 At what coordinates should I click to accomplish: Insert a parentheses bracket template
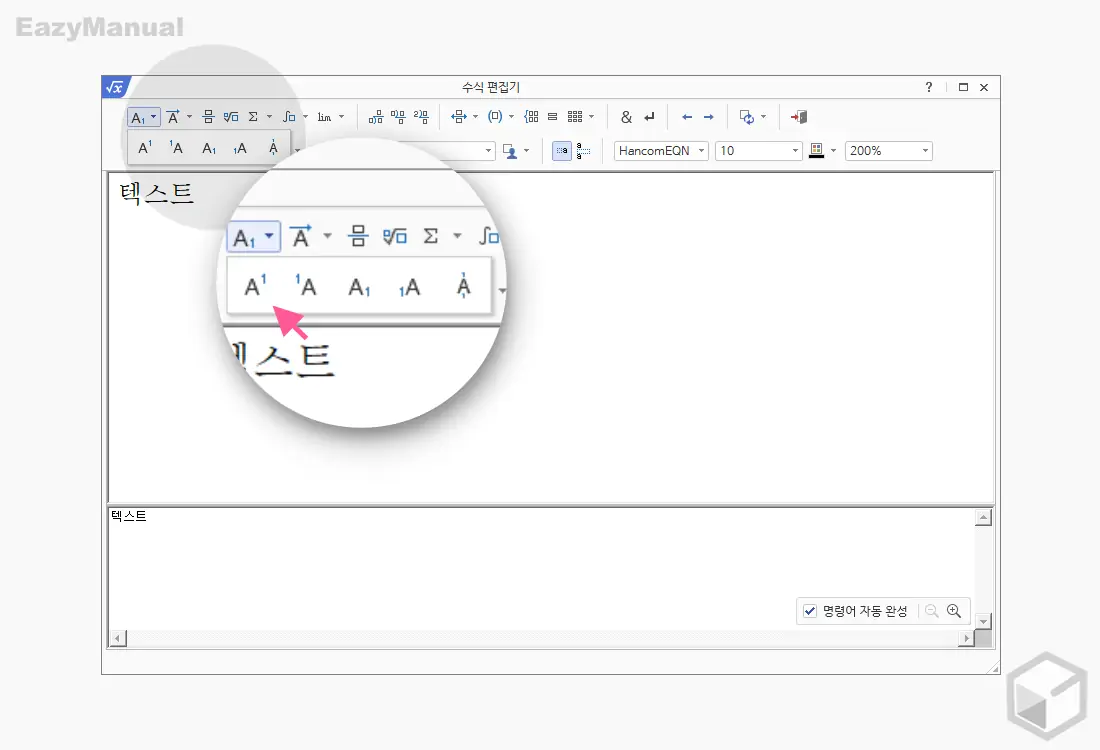pyautogui.click(x=495, y=117)
